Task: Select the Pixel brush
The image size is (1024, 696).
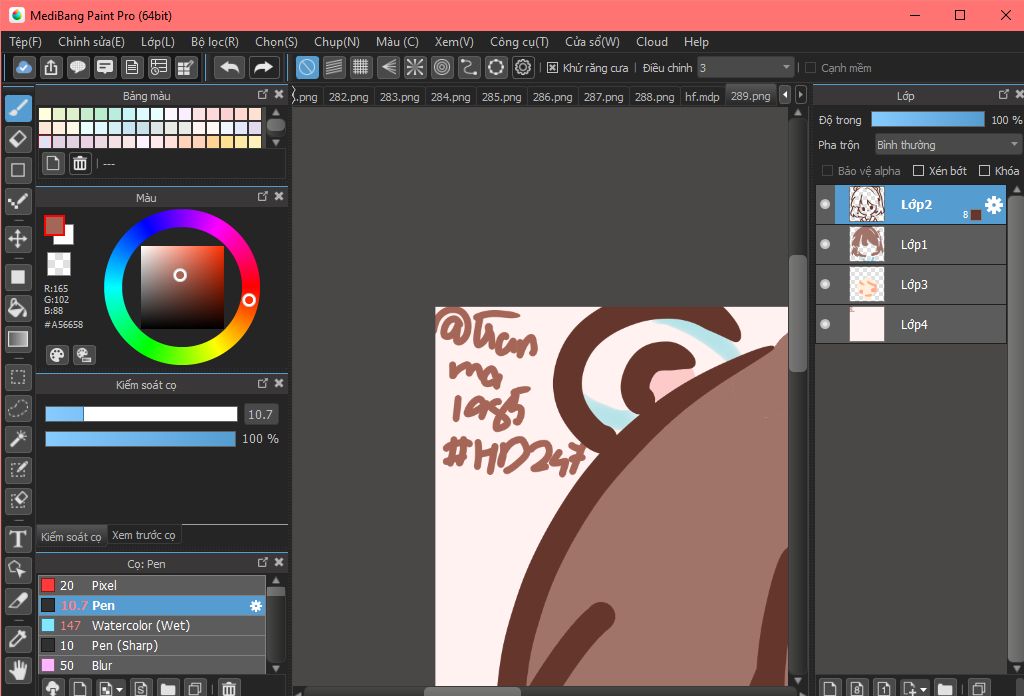Action: tap(152, 585)
